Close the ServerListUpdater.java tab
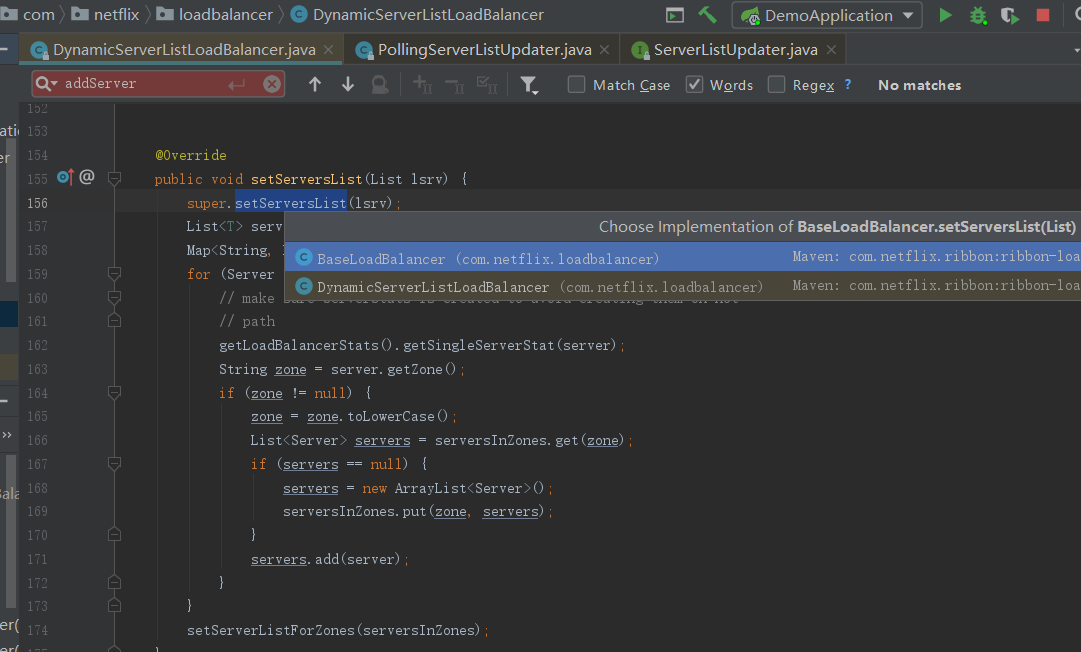This screenshot has height=652, width=1081. [x=831, y=50]
